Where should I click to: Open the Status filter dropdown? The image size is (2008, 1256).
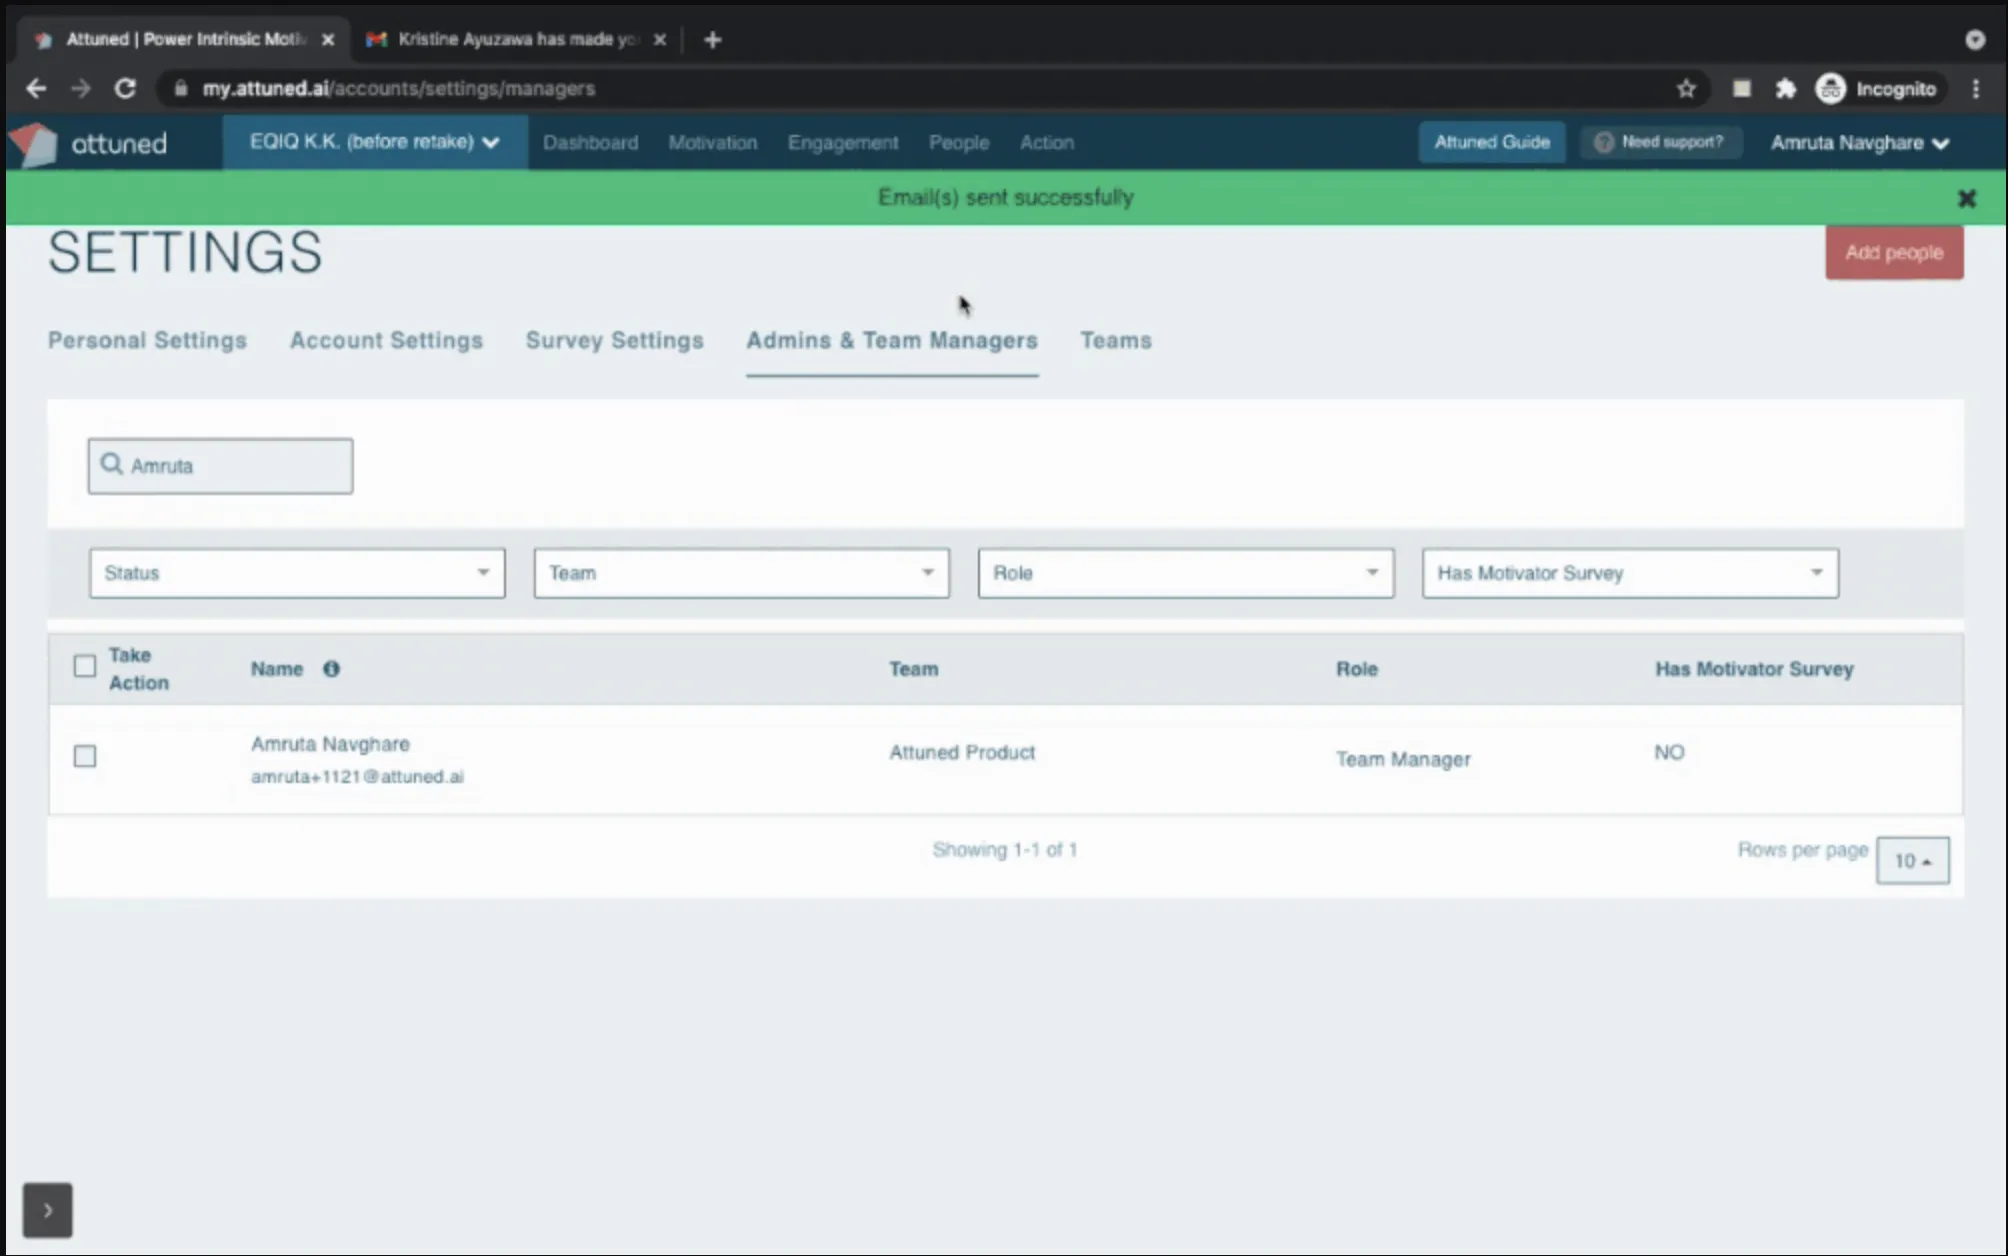297,573
